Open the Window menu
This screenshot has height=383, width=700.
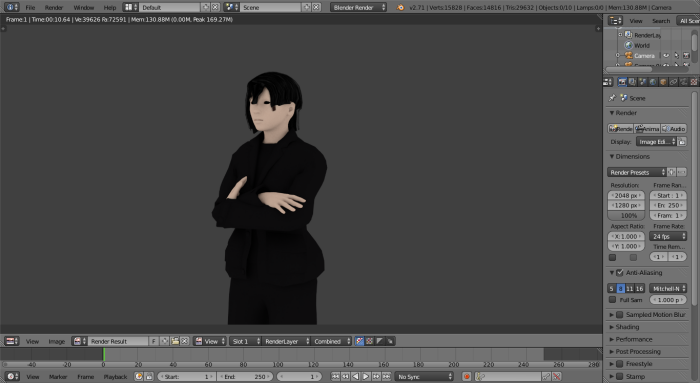click(83, 8)
